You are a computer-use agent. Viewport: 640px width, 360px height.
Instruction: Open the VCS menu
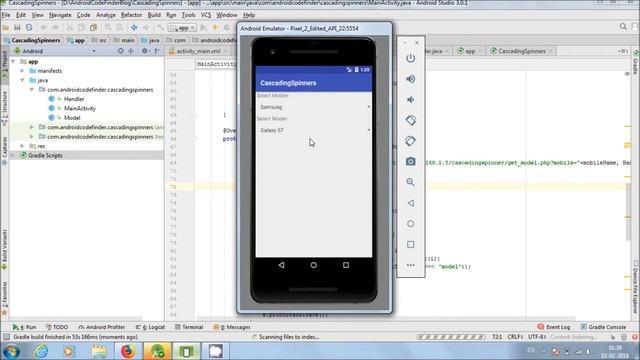206,15
